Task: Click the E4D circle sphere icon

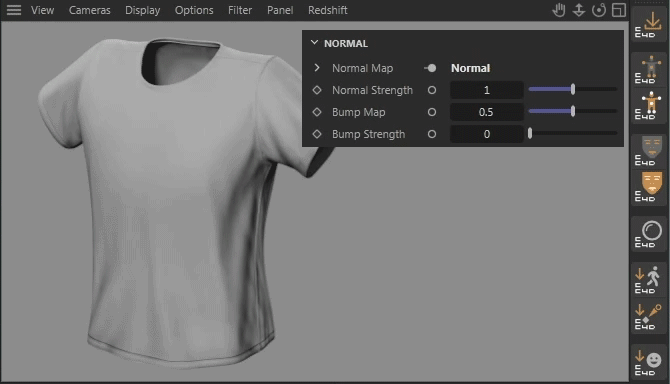Action: (x=649, y=234)
